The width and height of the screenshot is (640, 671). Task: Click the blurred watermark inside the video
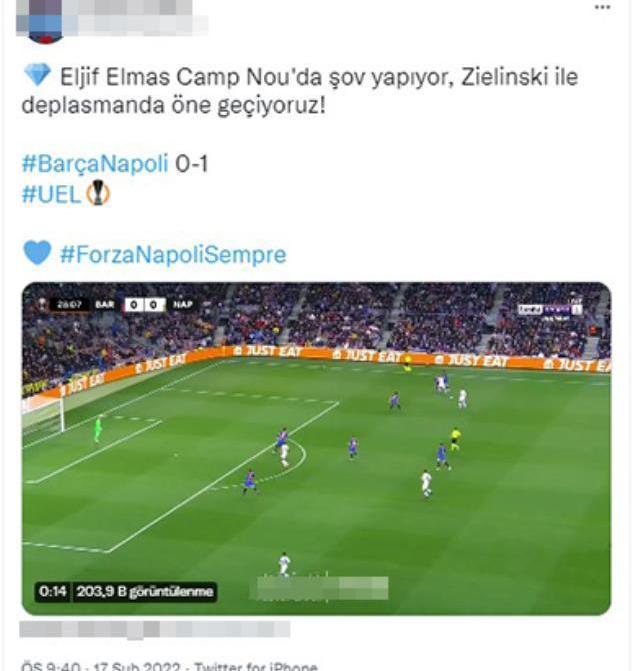(x=319, y=588)
